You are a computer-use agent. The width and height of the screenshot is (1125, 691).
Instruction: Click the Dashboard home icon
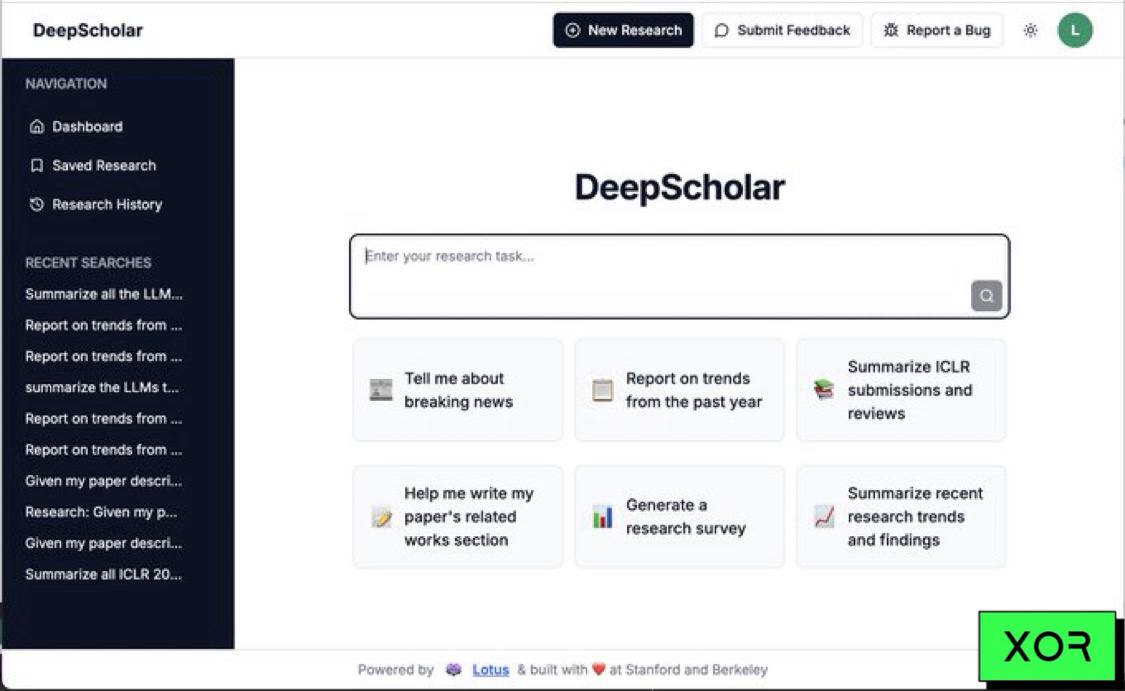click(x=37, y=127)
